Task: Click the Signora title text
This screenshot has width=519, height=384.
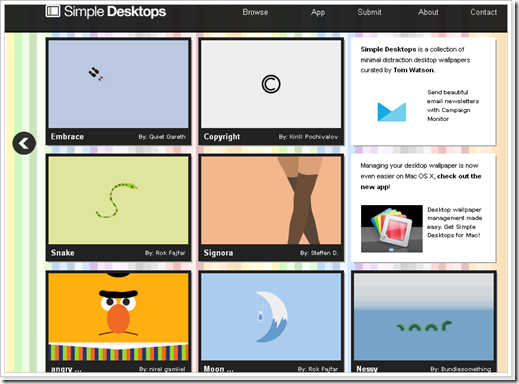Action: click(x=218, y=253)
